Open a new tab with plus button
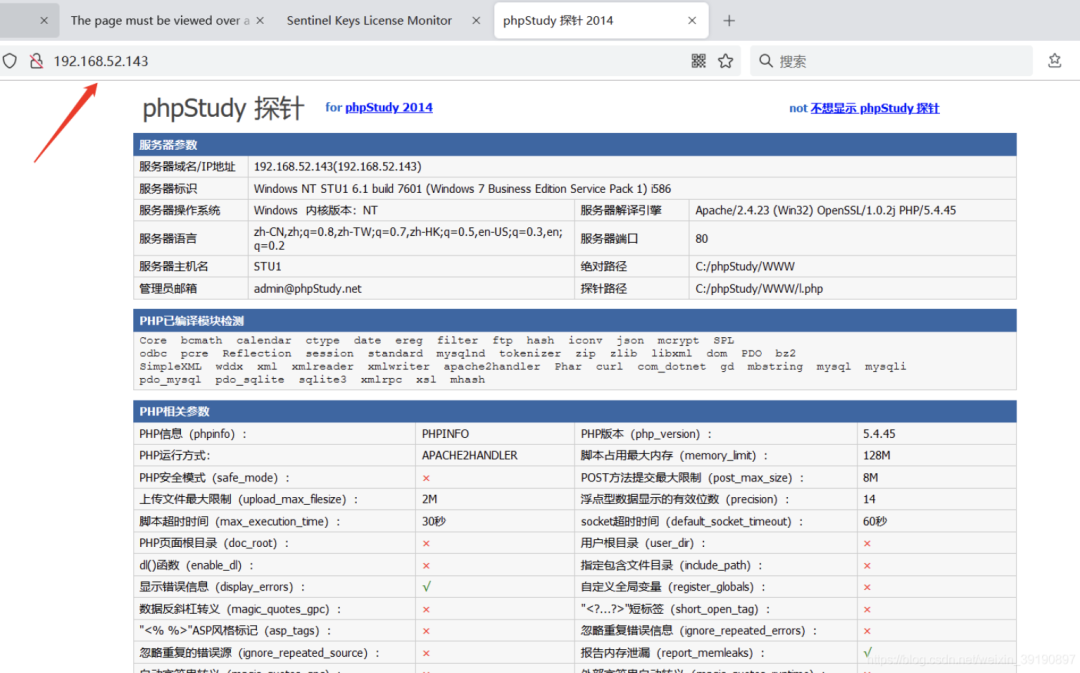This screenshot has height=673, width=1080. [x=729, y=21]
